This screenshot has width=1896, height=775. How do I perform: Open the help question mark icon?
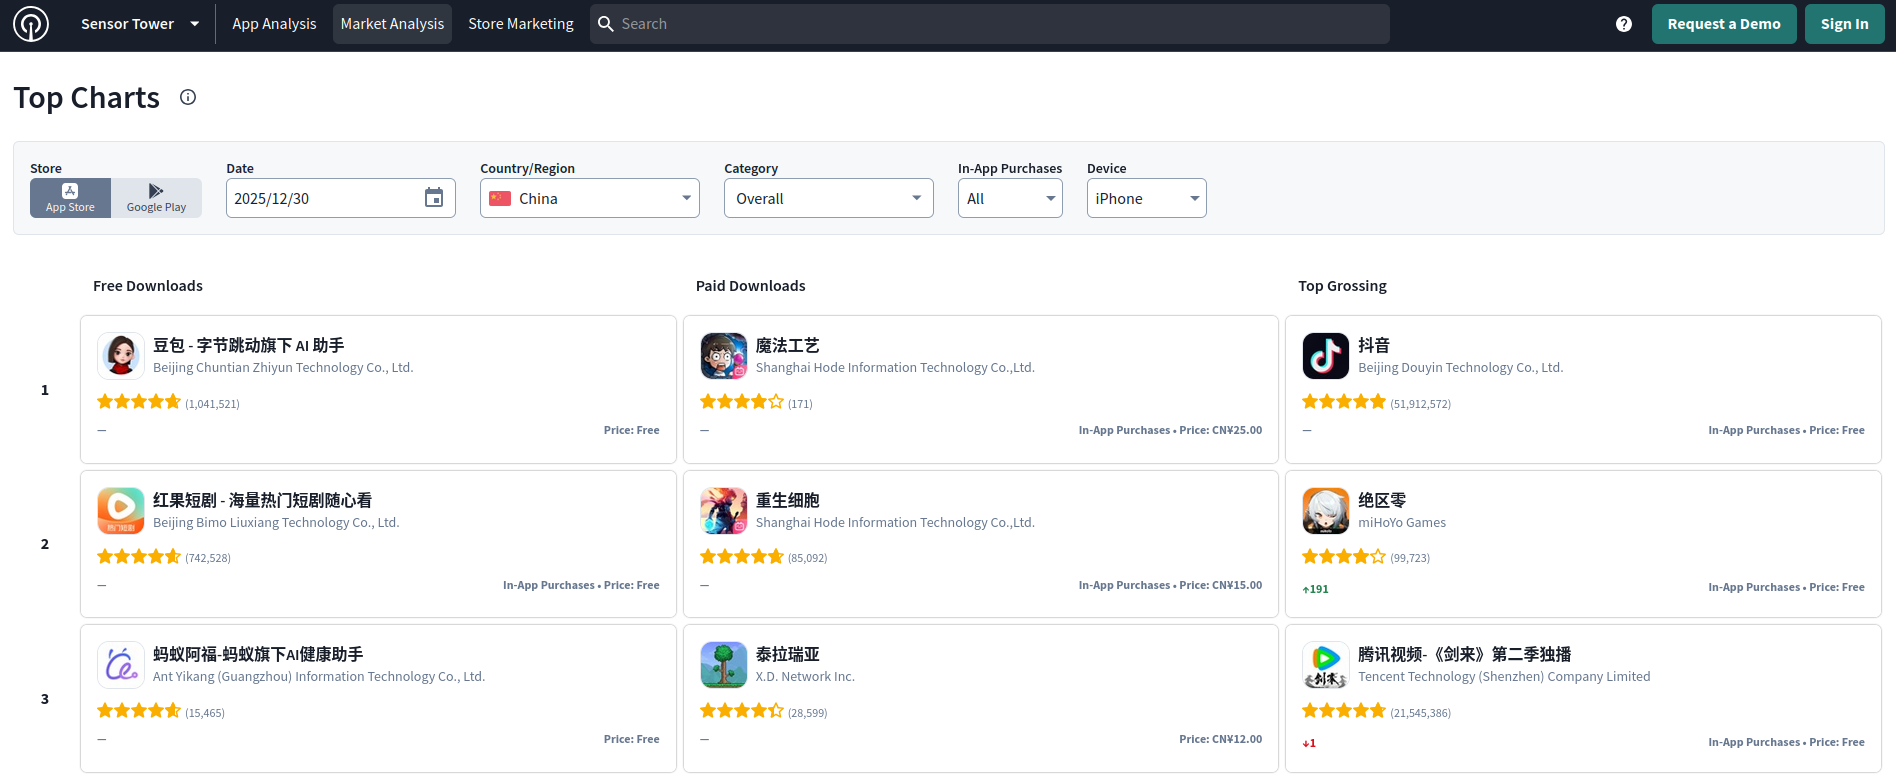click(1624, 24)
